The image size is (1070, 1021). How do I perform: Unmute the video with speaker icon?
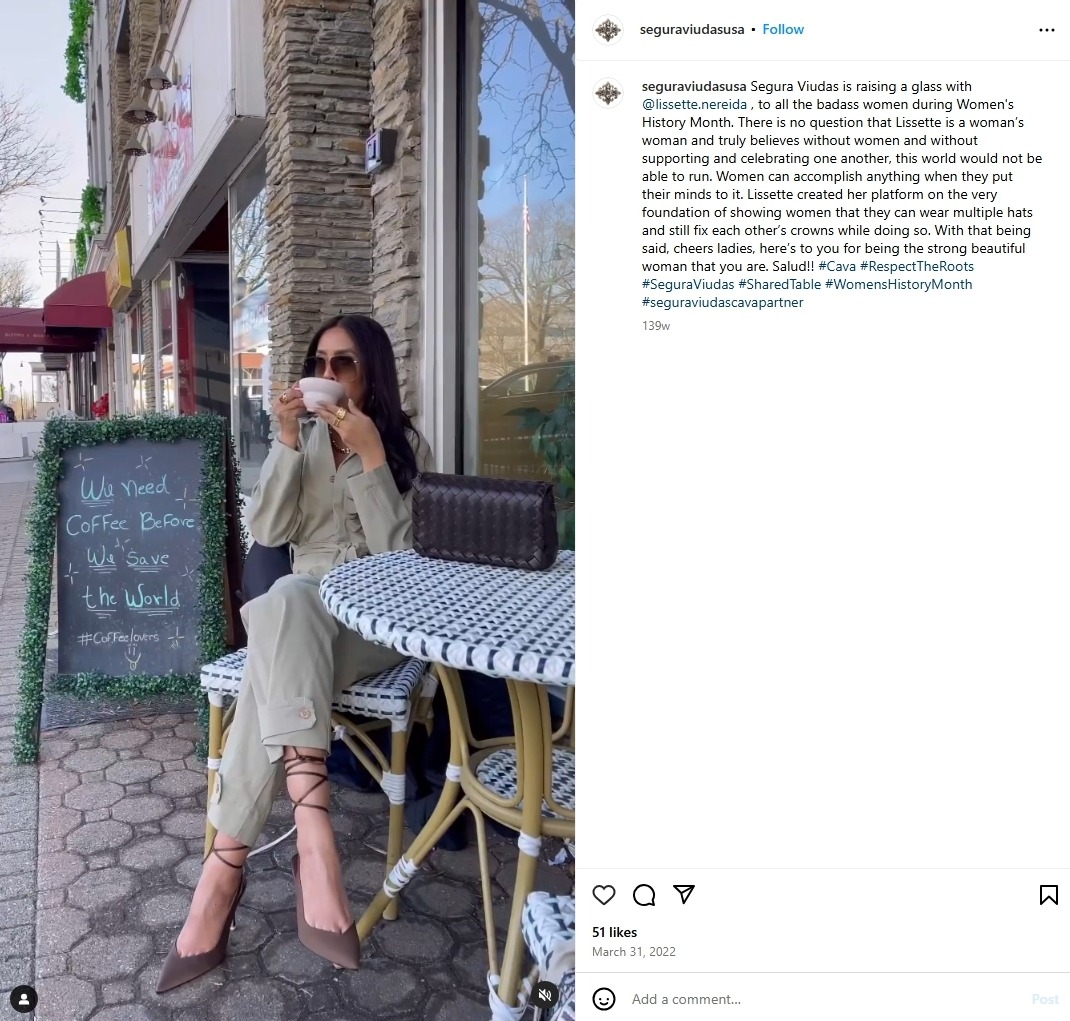[x=545, y=994]
